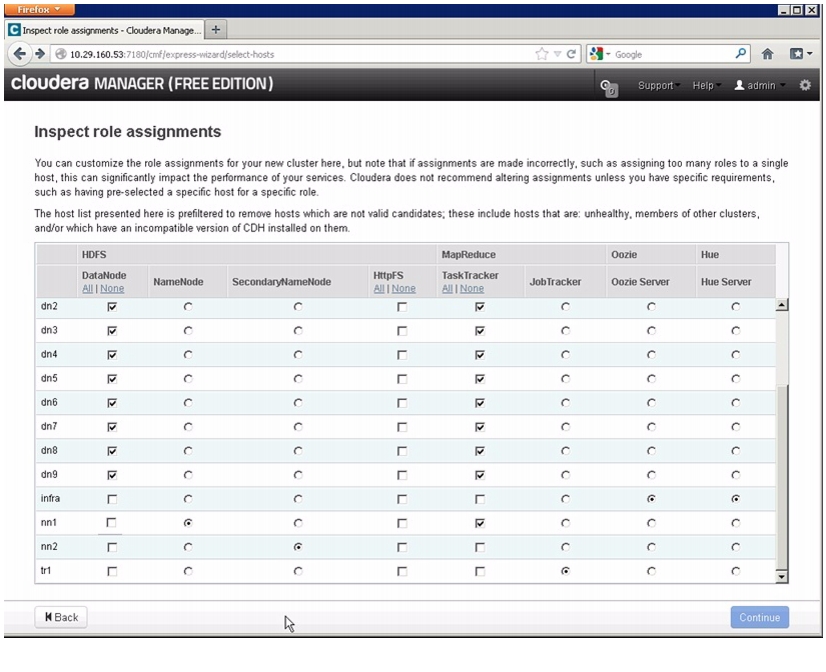Click the host name dn6
This screenshot has height=672, width=826.
(x=49, y=402)
